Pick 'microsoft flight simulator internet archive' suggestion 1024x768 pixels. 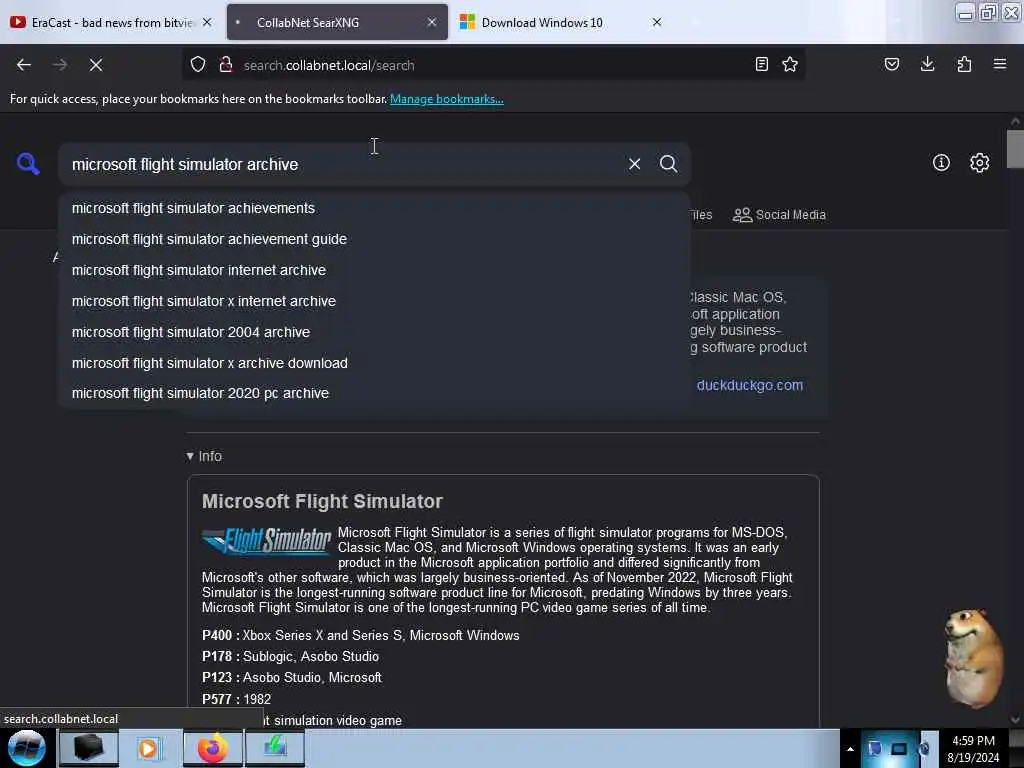(x=374, y=270)
